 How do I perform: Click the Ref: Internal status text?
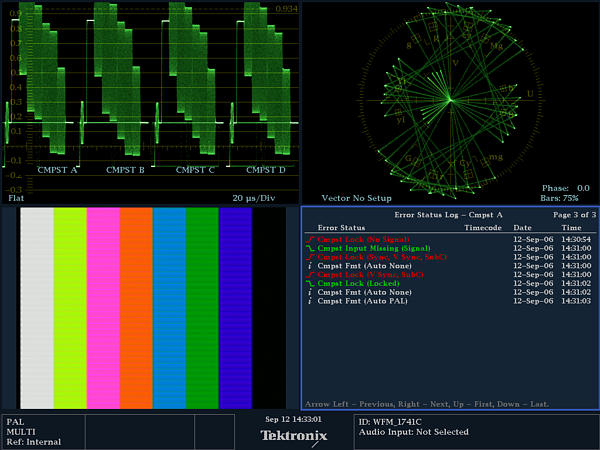pyautogui.click(x=34, y=441)
